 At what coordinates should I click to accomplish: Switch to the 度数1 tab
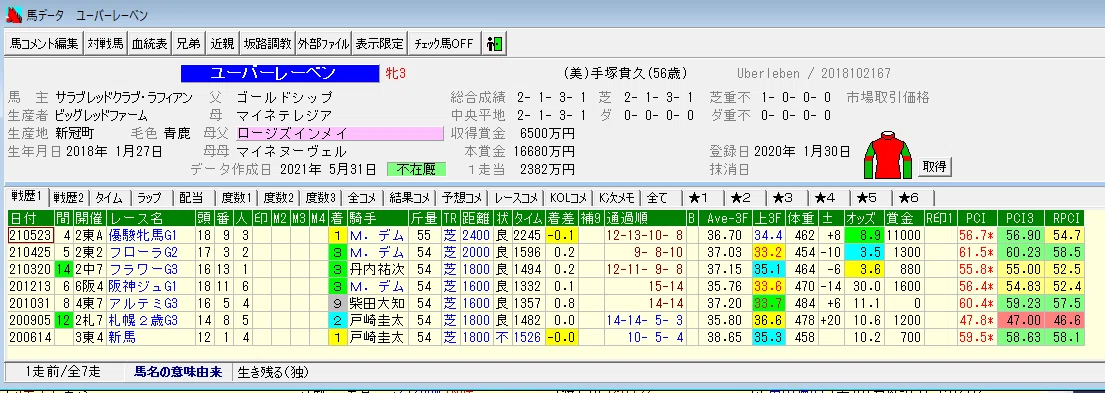click(x=236, y=198)
